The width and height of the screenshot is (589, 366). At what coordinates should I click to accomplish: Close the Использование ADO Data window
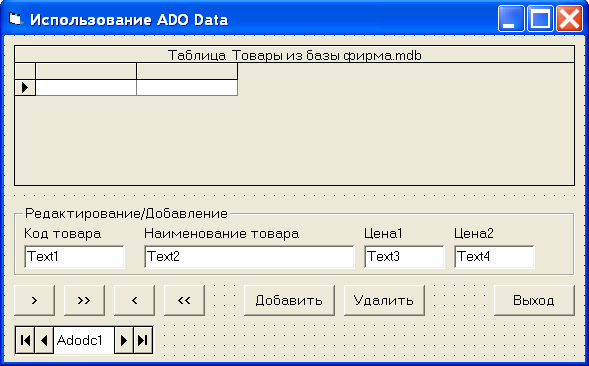(x=569, y=19)
